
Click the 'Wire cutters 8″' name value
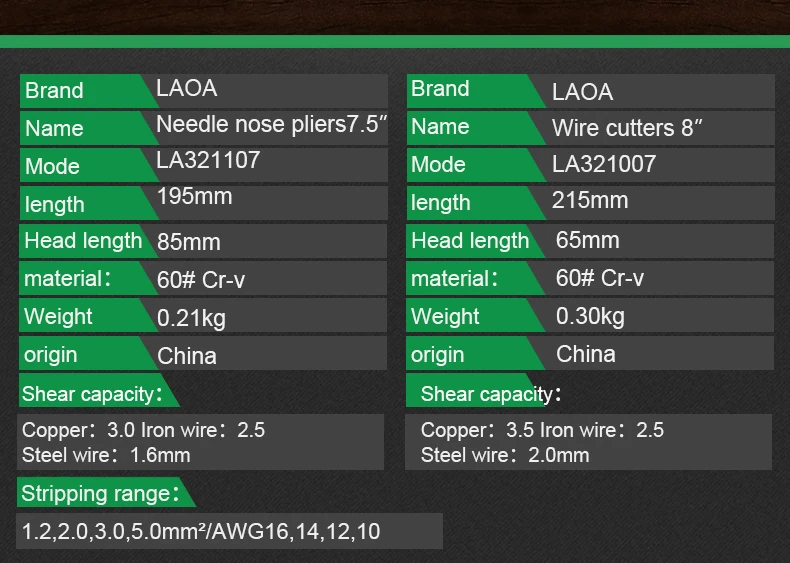coord(627,128)
